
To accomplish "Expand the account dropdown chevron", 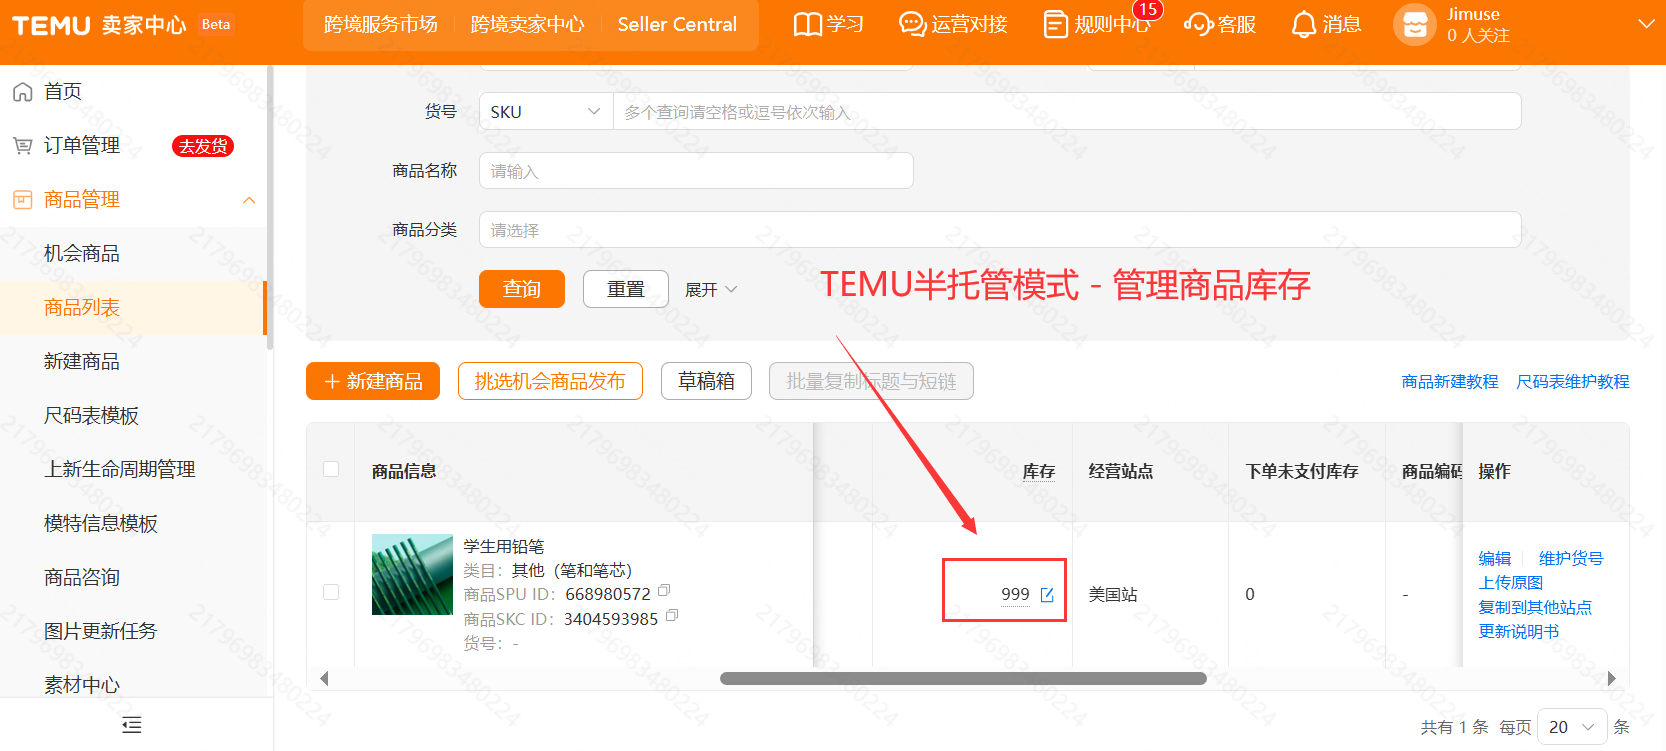I will click(x=1646, y=24).
